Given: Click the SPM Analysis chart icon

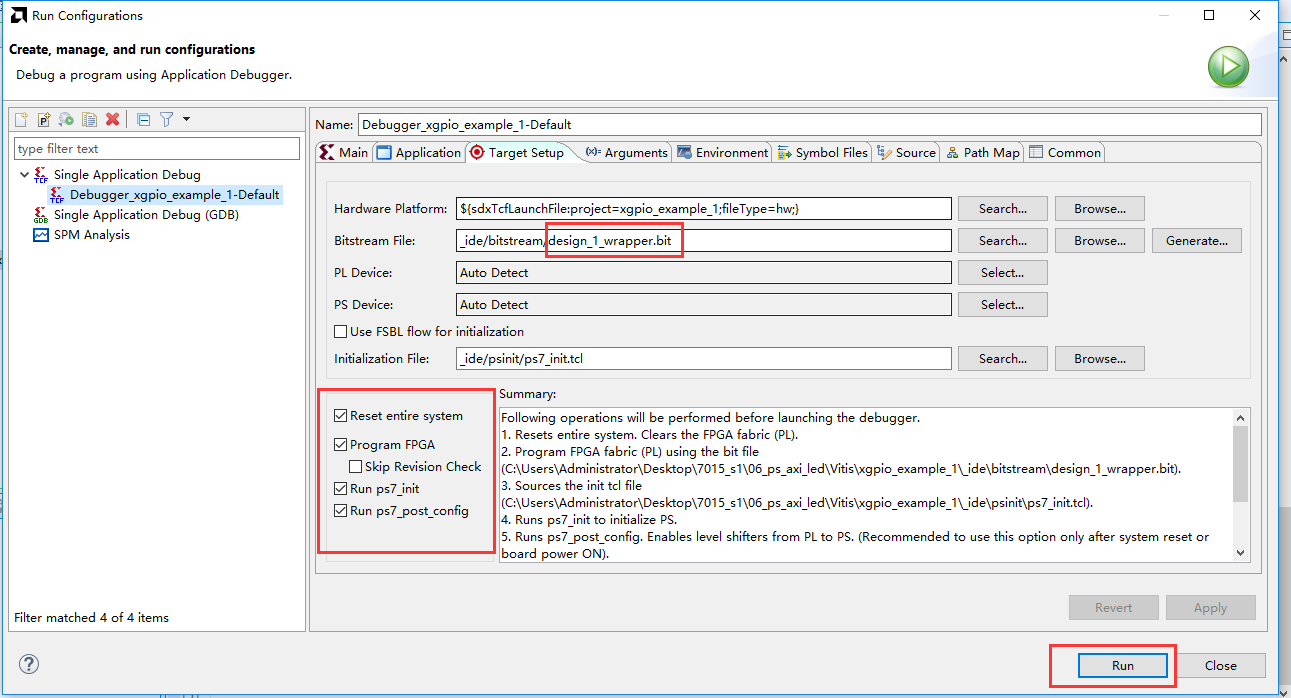Looking at the screenshot, I should (x=41, y=235).
